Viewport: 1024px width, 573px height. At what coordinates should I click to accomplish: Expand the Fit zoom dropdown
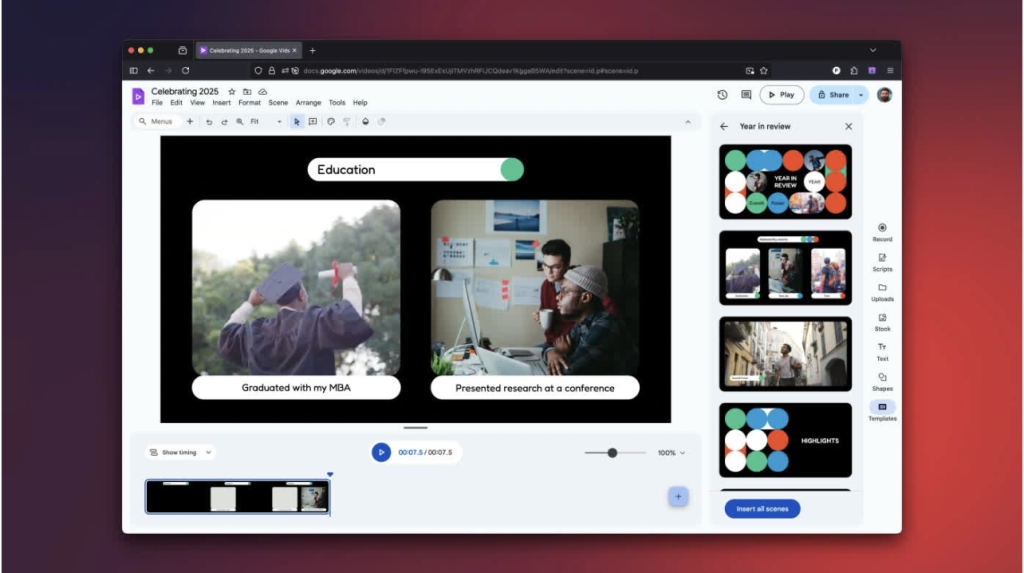266,122
